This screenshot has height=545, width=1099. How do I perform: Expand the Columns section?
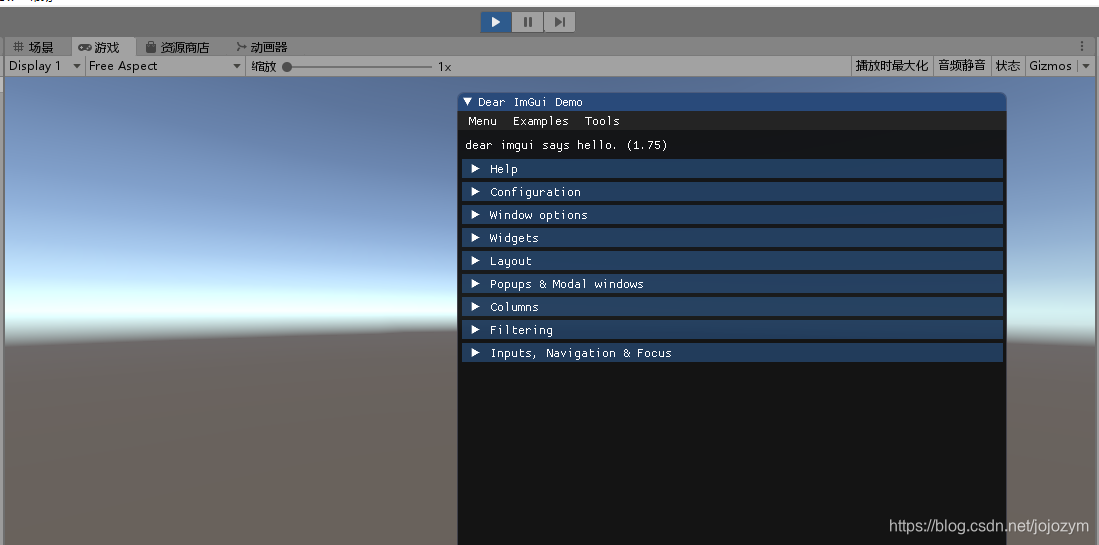click(732, 307)
